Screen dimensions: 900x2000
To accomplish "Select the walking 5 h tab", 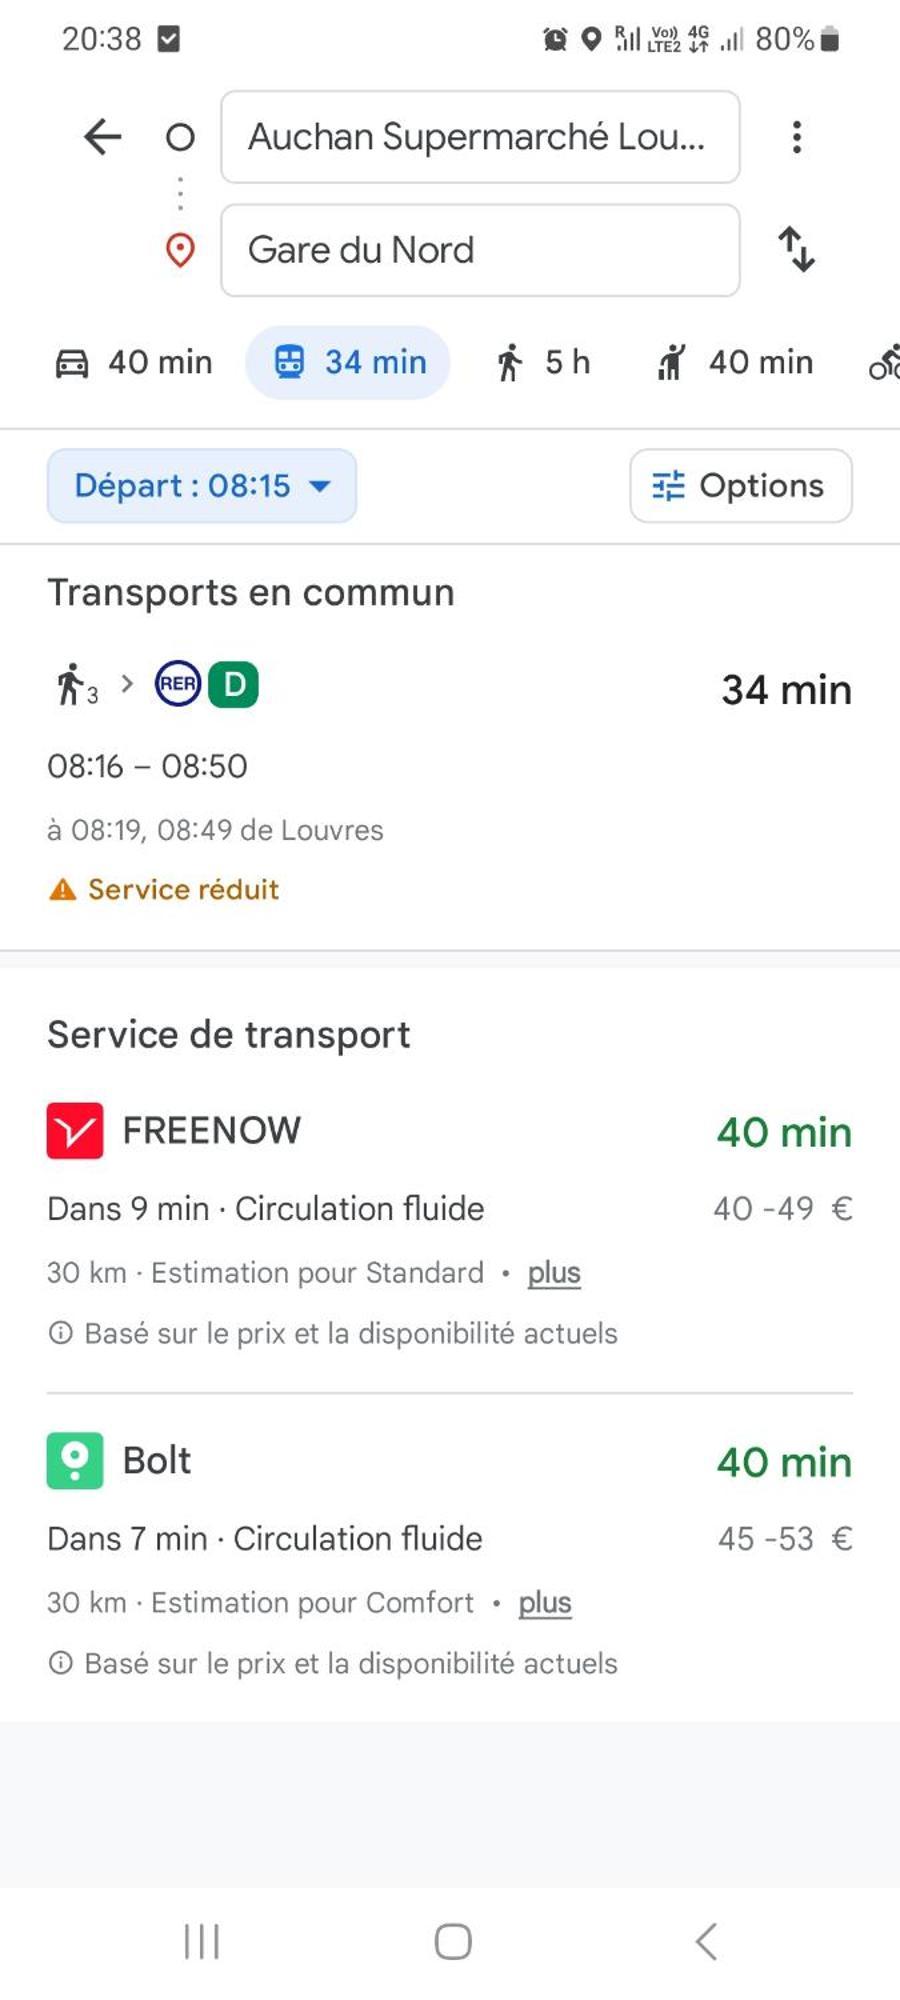I will coord(543,362).
